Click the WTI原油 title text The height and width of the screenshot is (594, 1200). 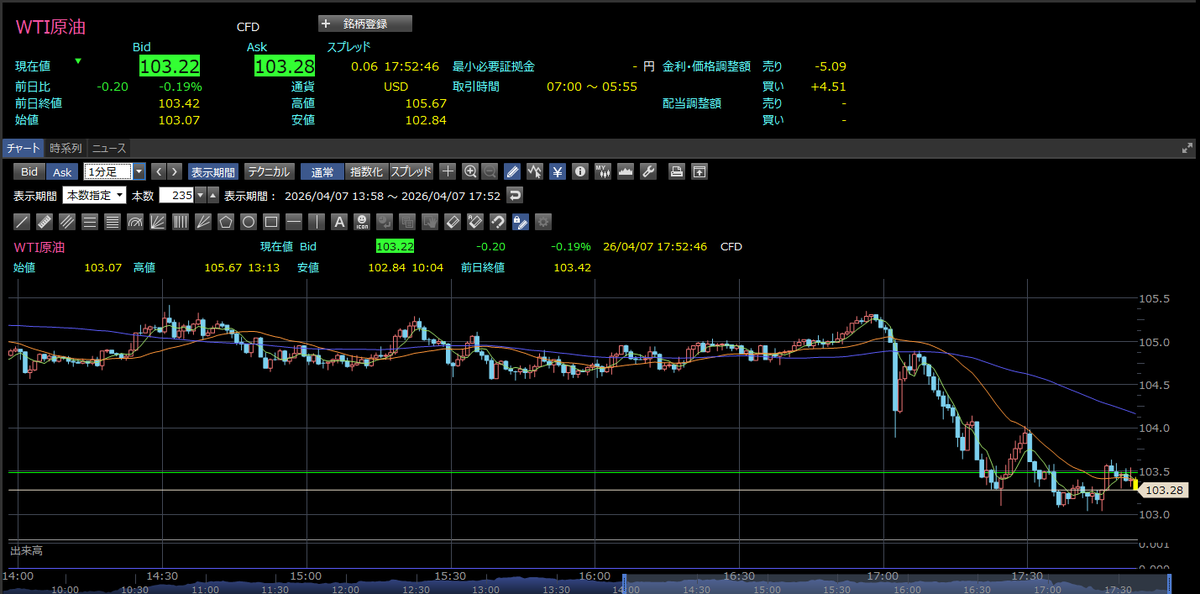pos(51,27)
